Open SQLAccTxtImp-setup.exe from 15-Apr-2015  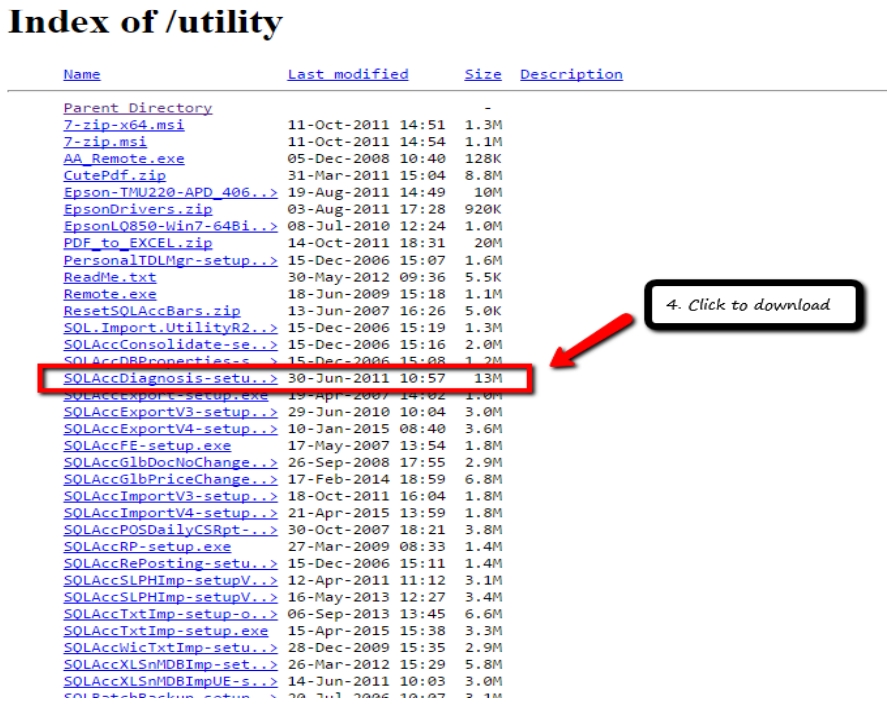(165, 632)
